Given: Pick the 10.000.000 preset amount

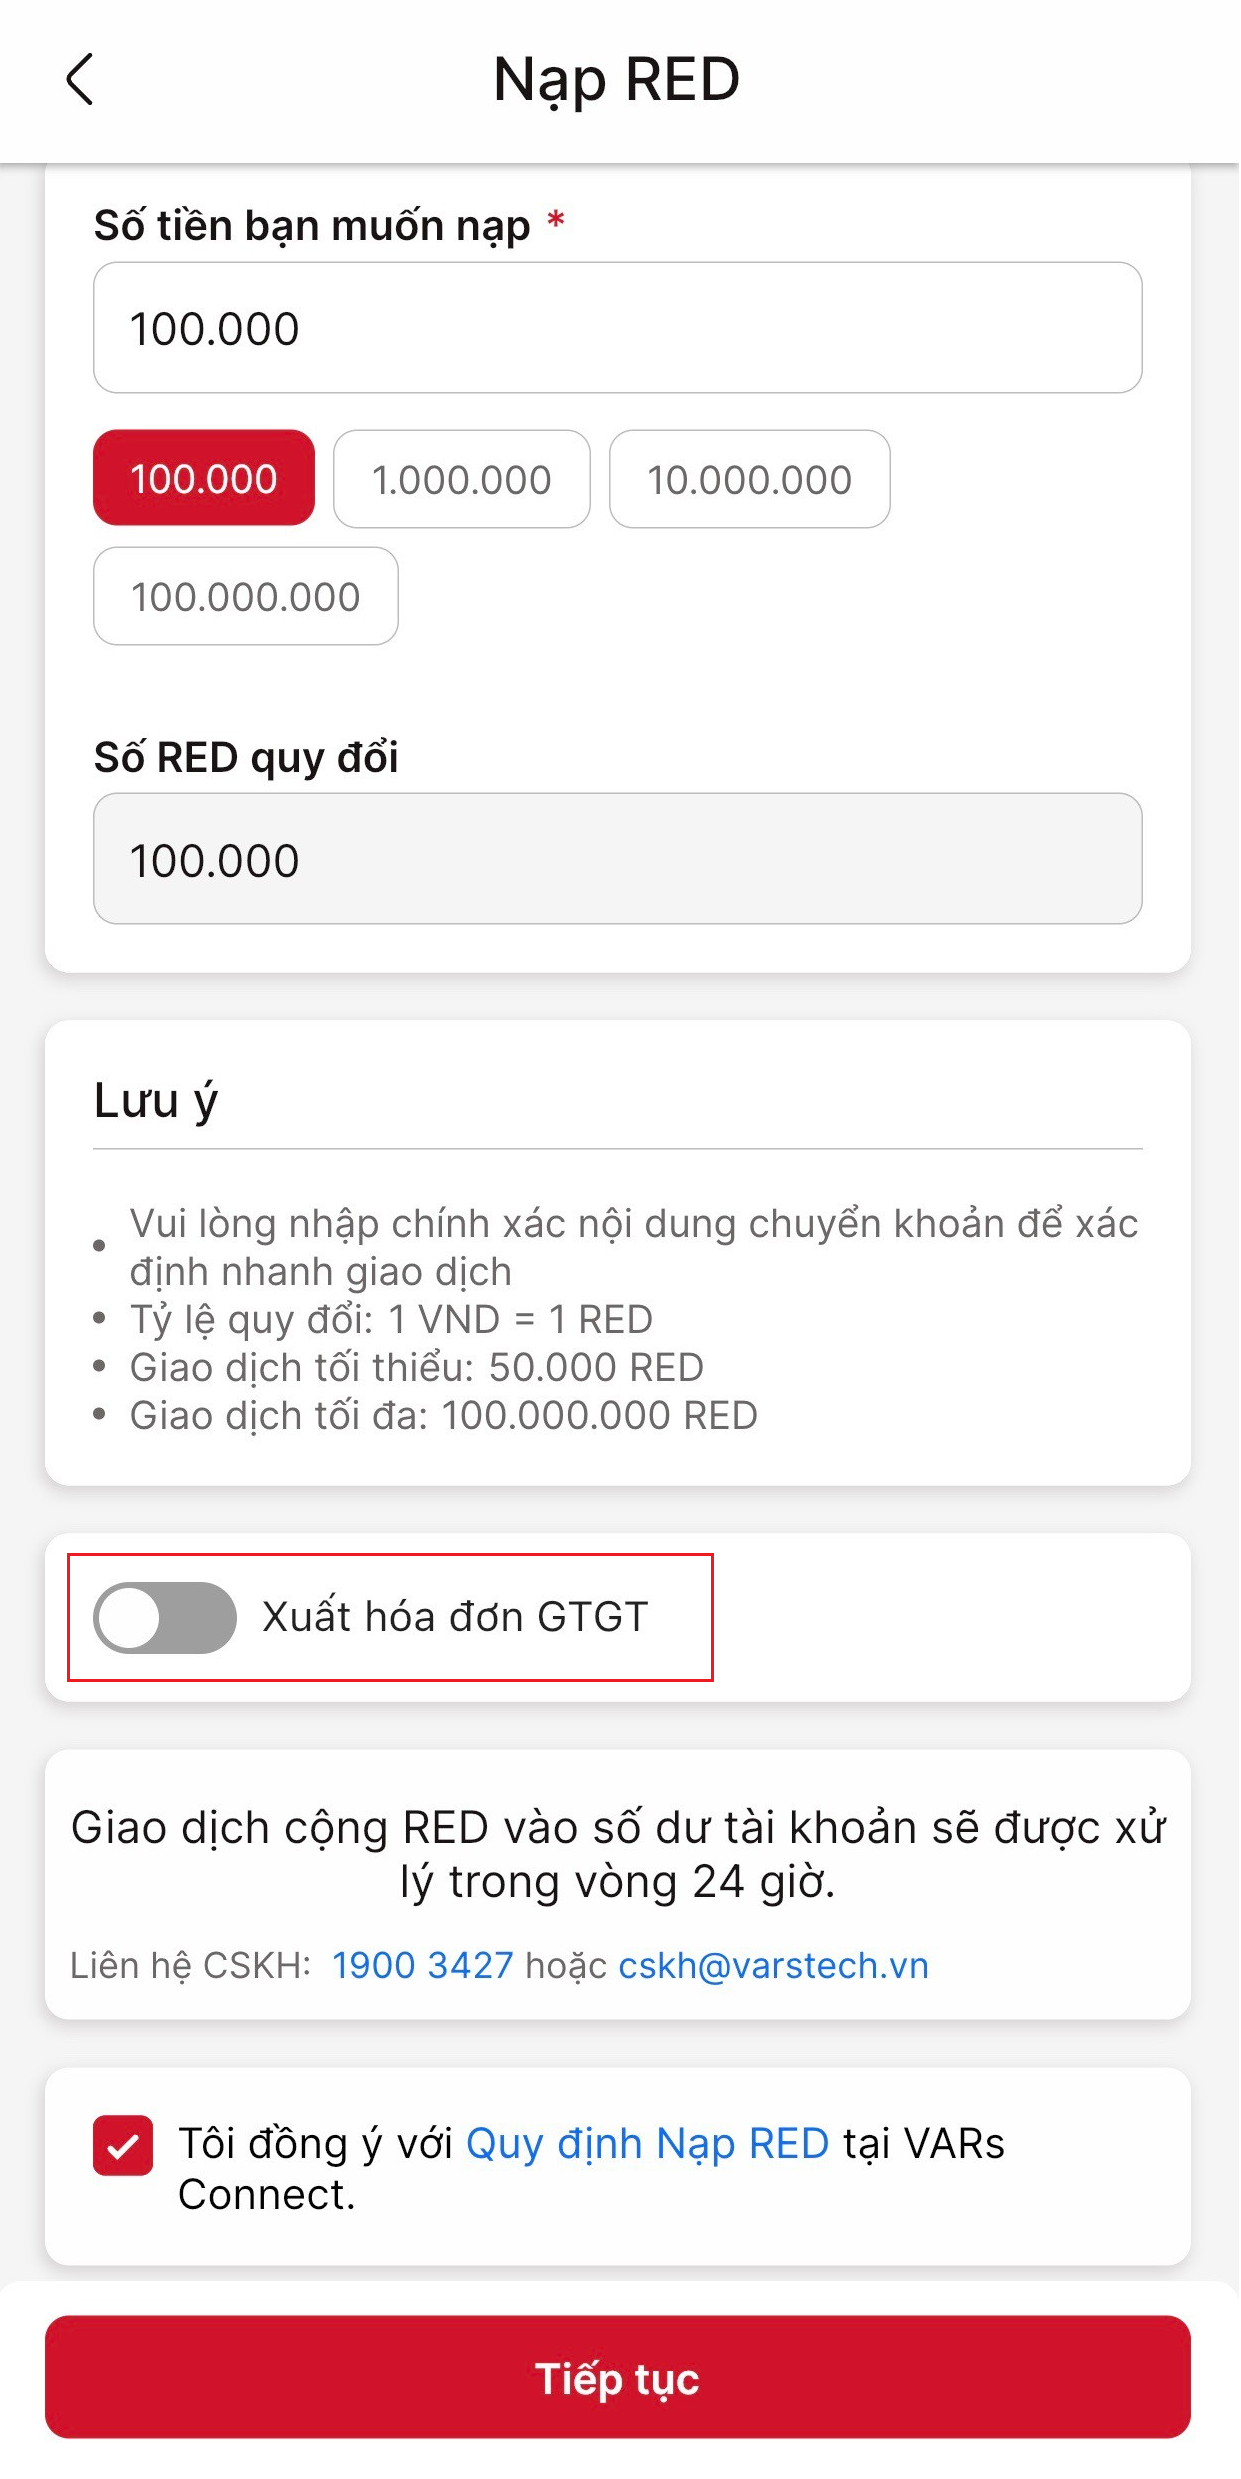Looking at the screenshot, I should pyautogui.click(x=749, y=479).
